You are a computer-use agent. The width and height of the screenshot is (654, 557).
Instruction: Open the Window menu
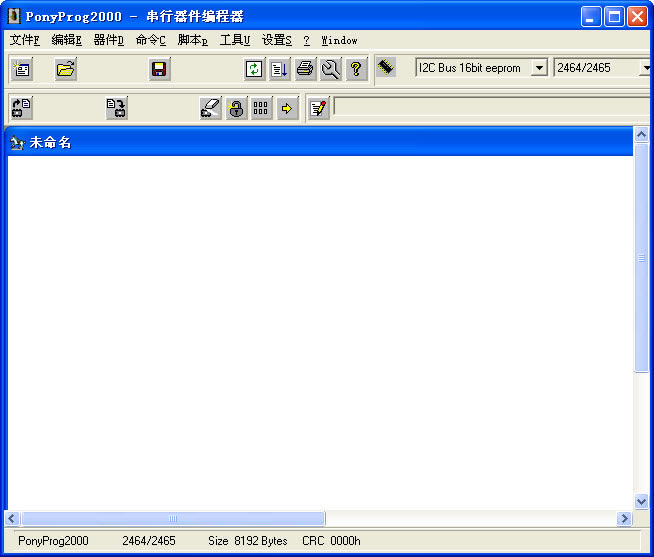point(339,41)
